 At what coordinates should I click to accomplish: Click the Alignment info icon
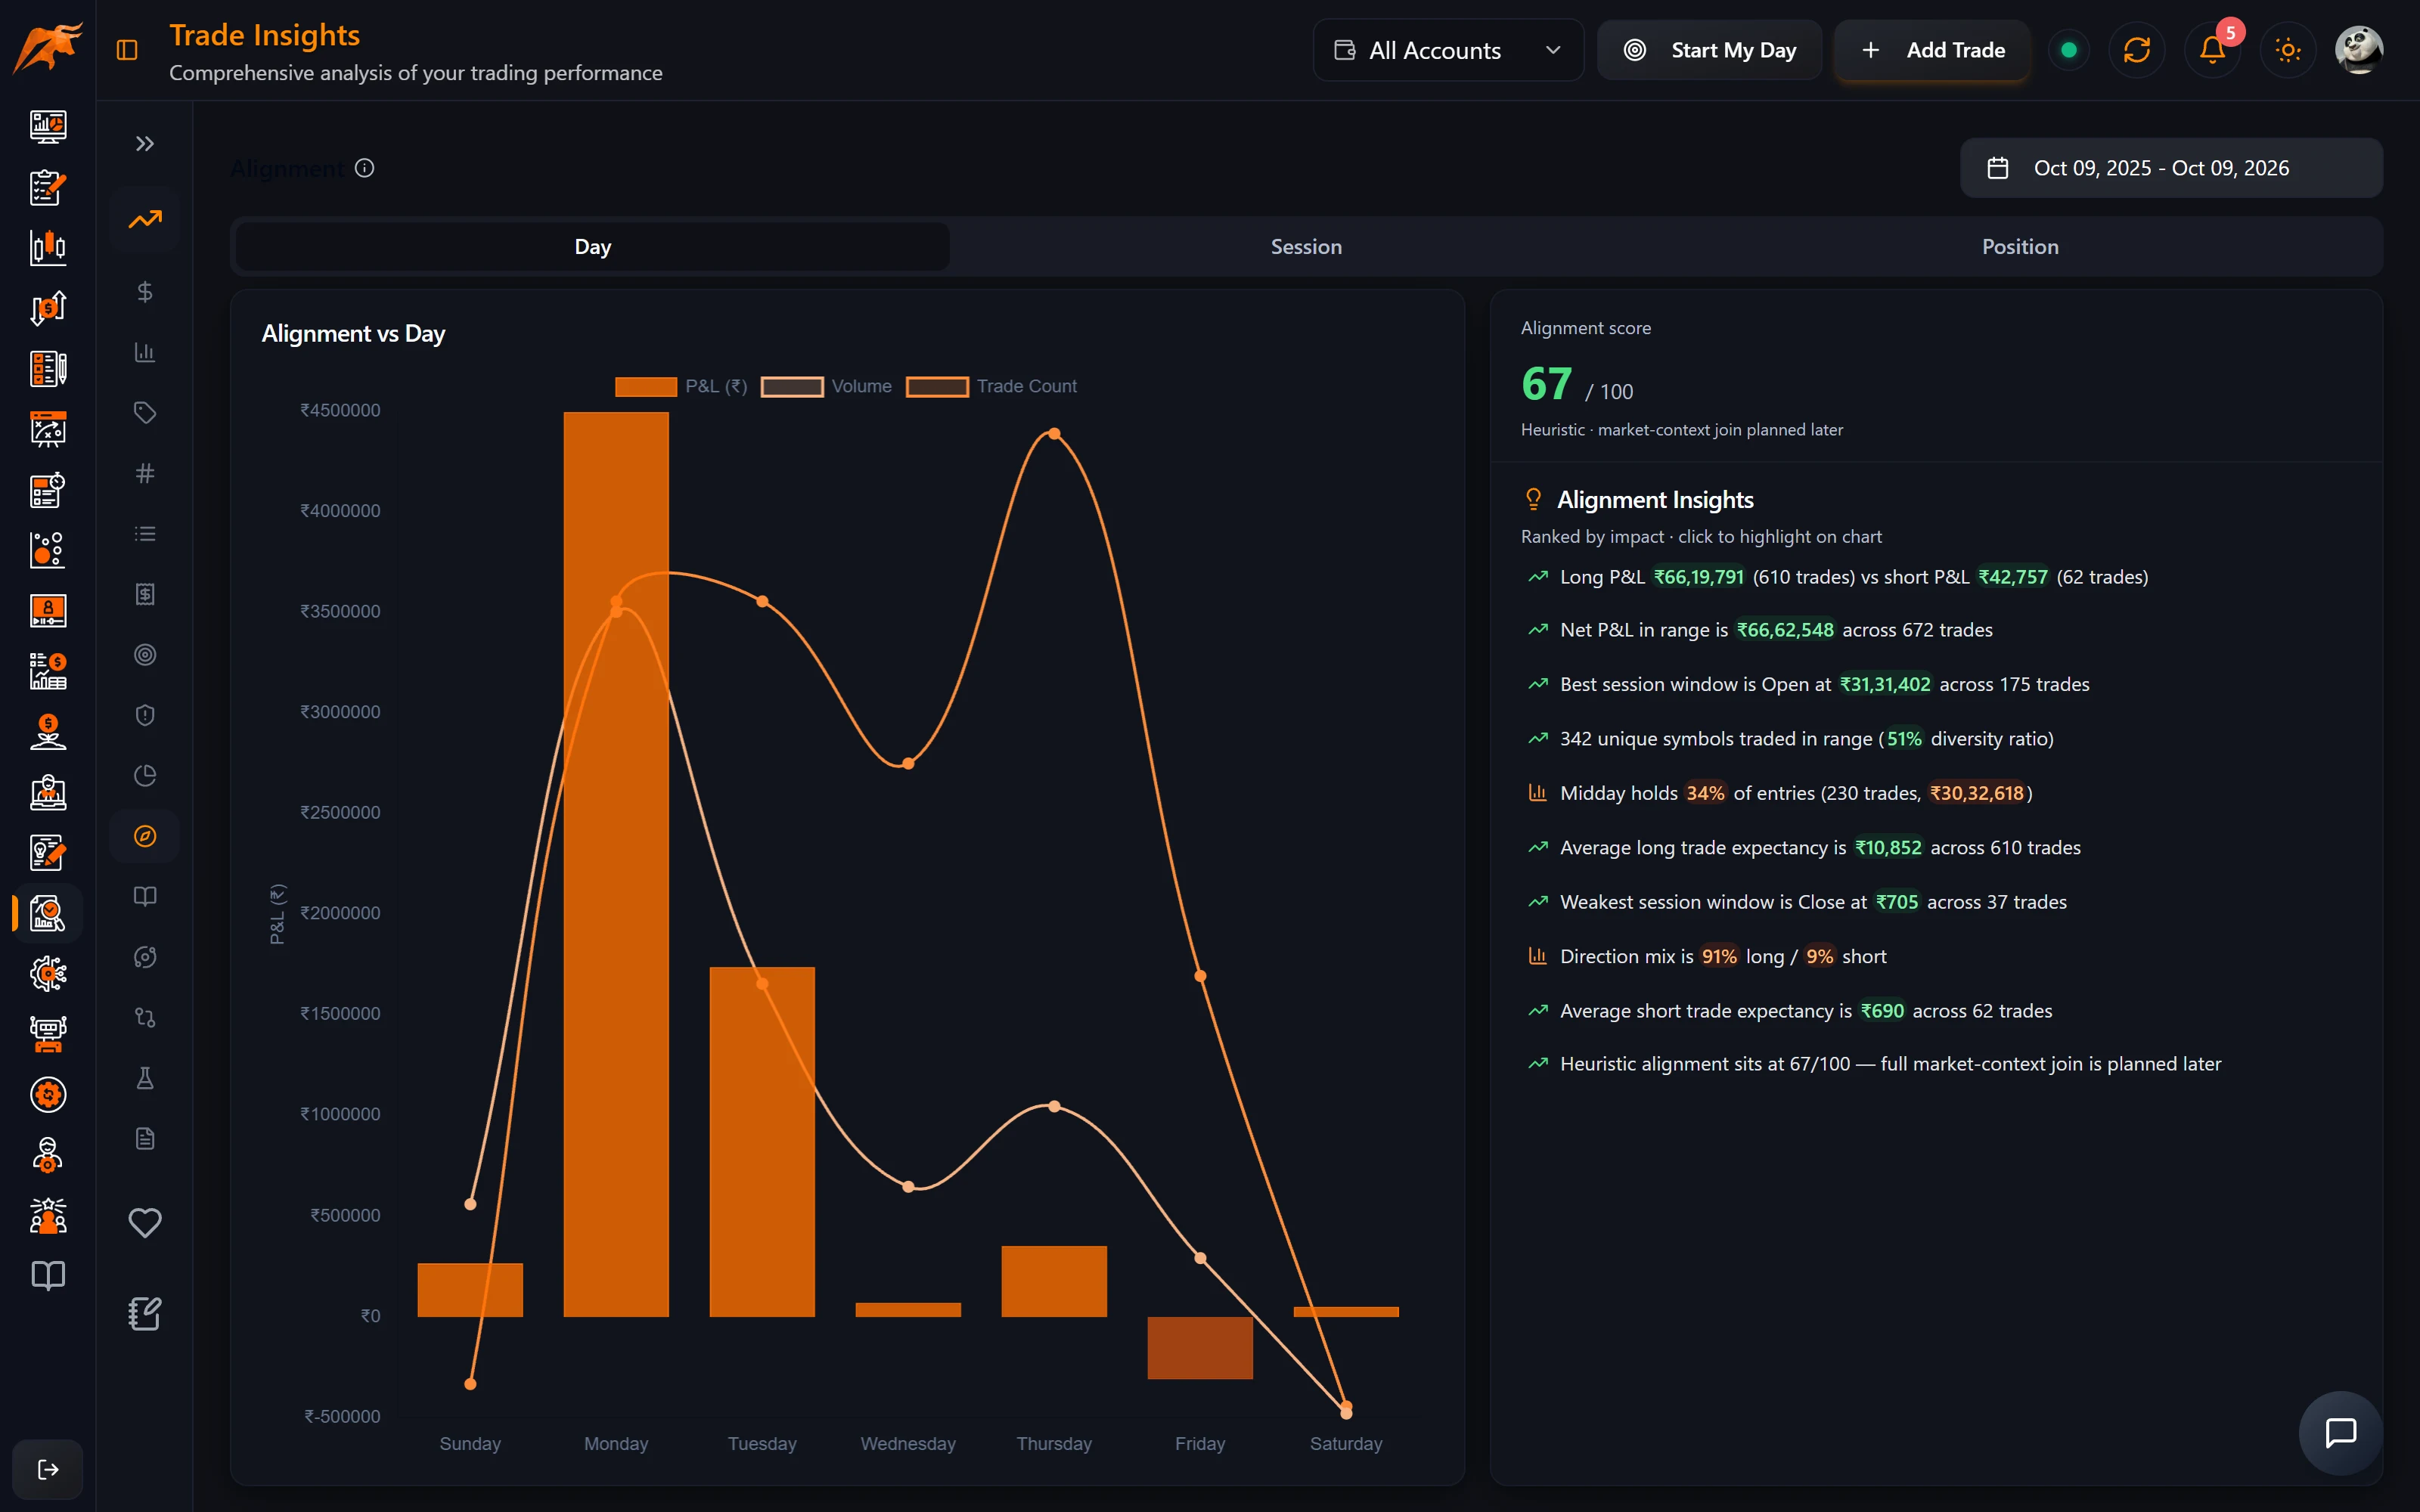point(365,168)
